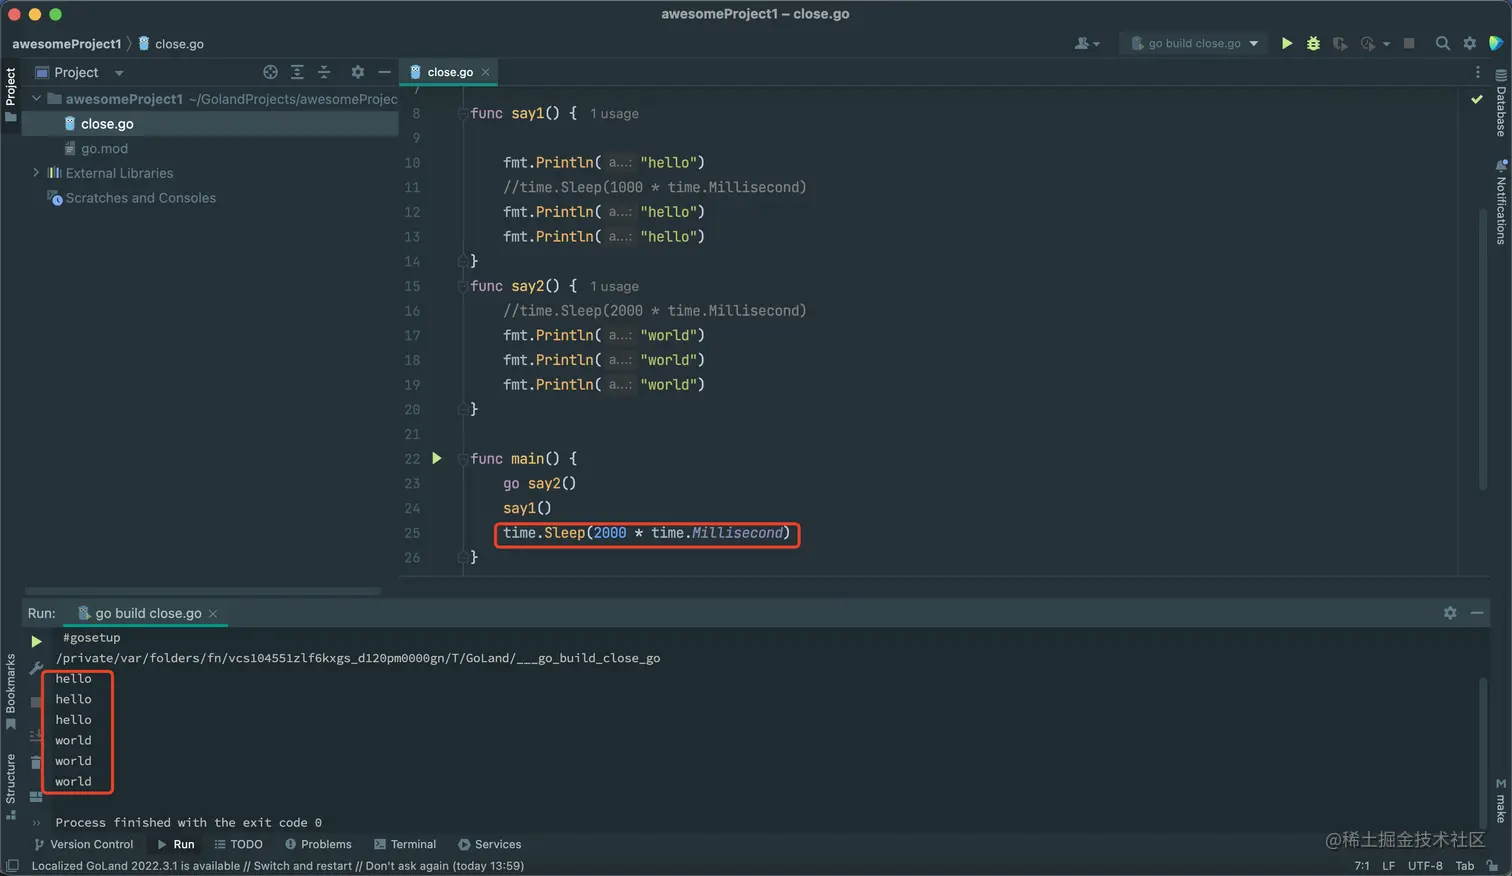Toggle the Project side tool window
The width and height of the screenshot is (1512, 876).
pyautogui.click(x=11, y=93)
